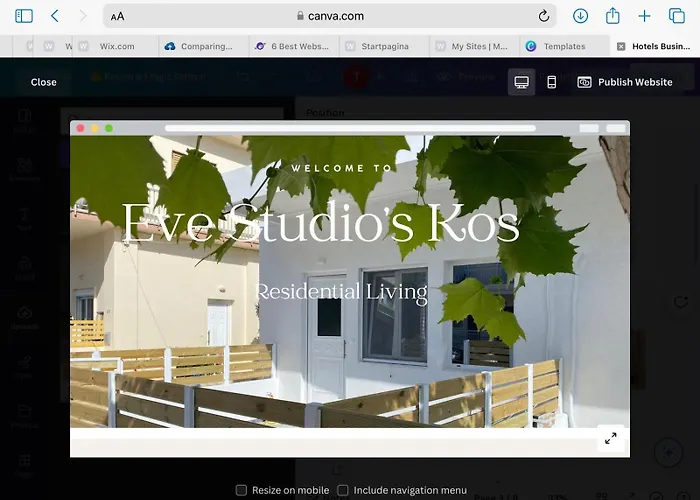Select the Templates tab
Viewport: 700px width, 500px height.
click(563, 46)
